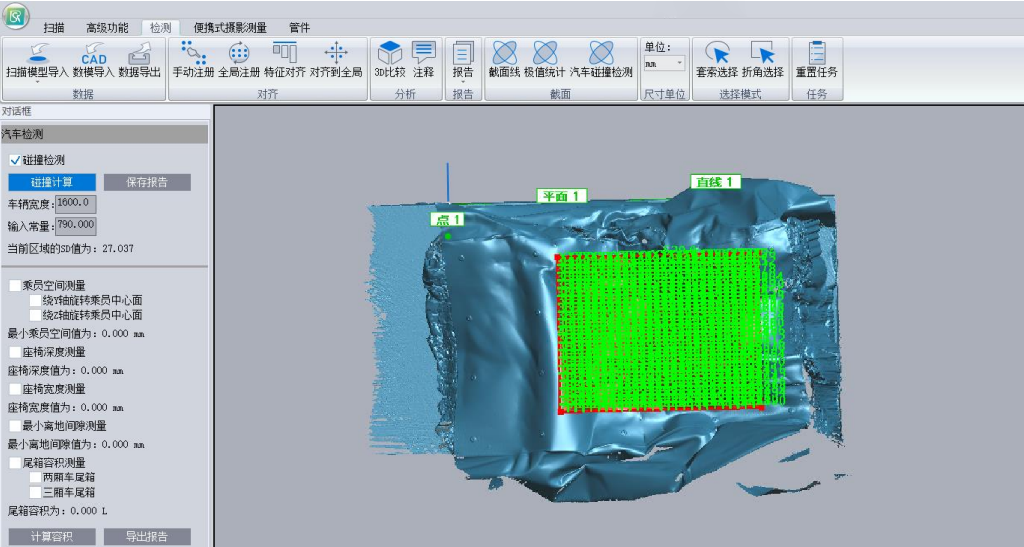Select the 特征对齐 feature alignment tool

pos(285,54)
